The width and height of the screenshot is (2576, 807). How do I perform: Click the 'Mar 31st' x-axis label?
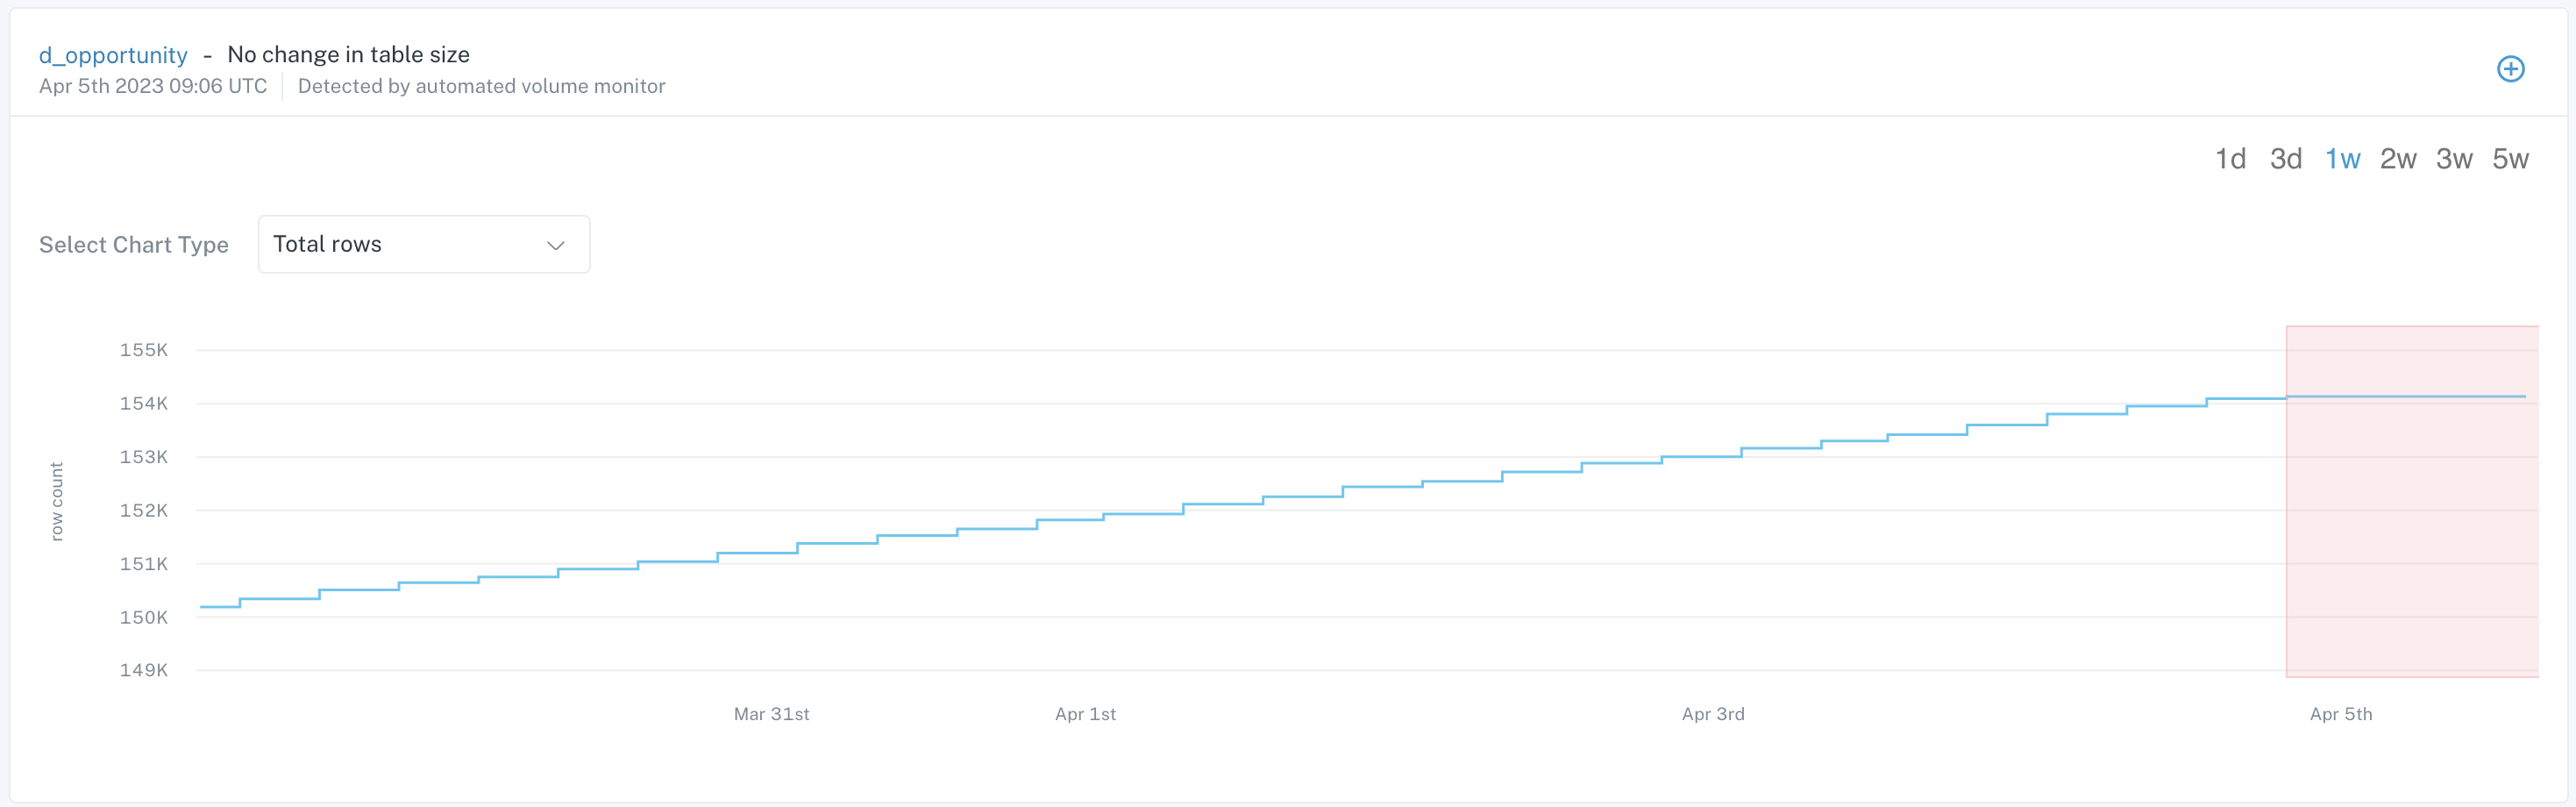(771, 714)
